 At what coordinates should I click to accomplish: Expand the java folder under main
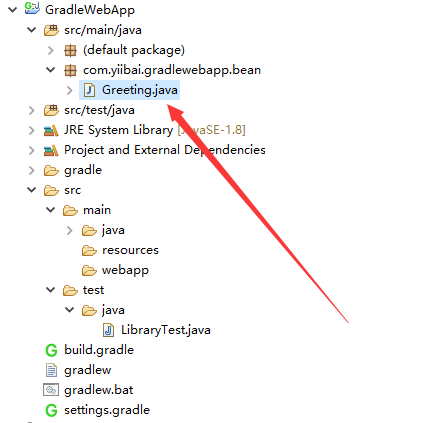[x=70, y=230]
